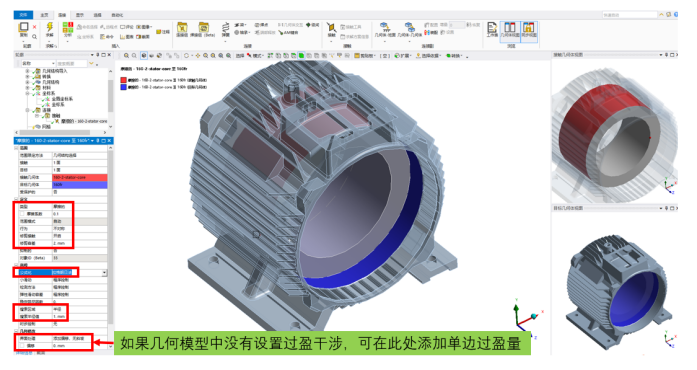
Task: Open the 公式化 (Formulation) dropdown arrow
Action: [x=104, y=273]
